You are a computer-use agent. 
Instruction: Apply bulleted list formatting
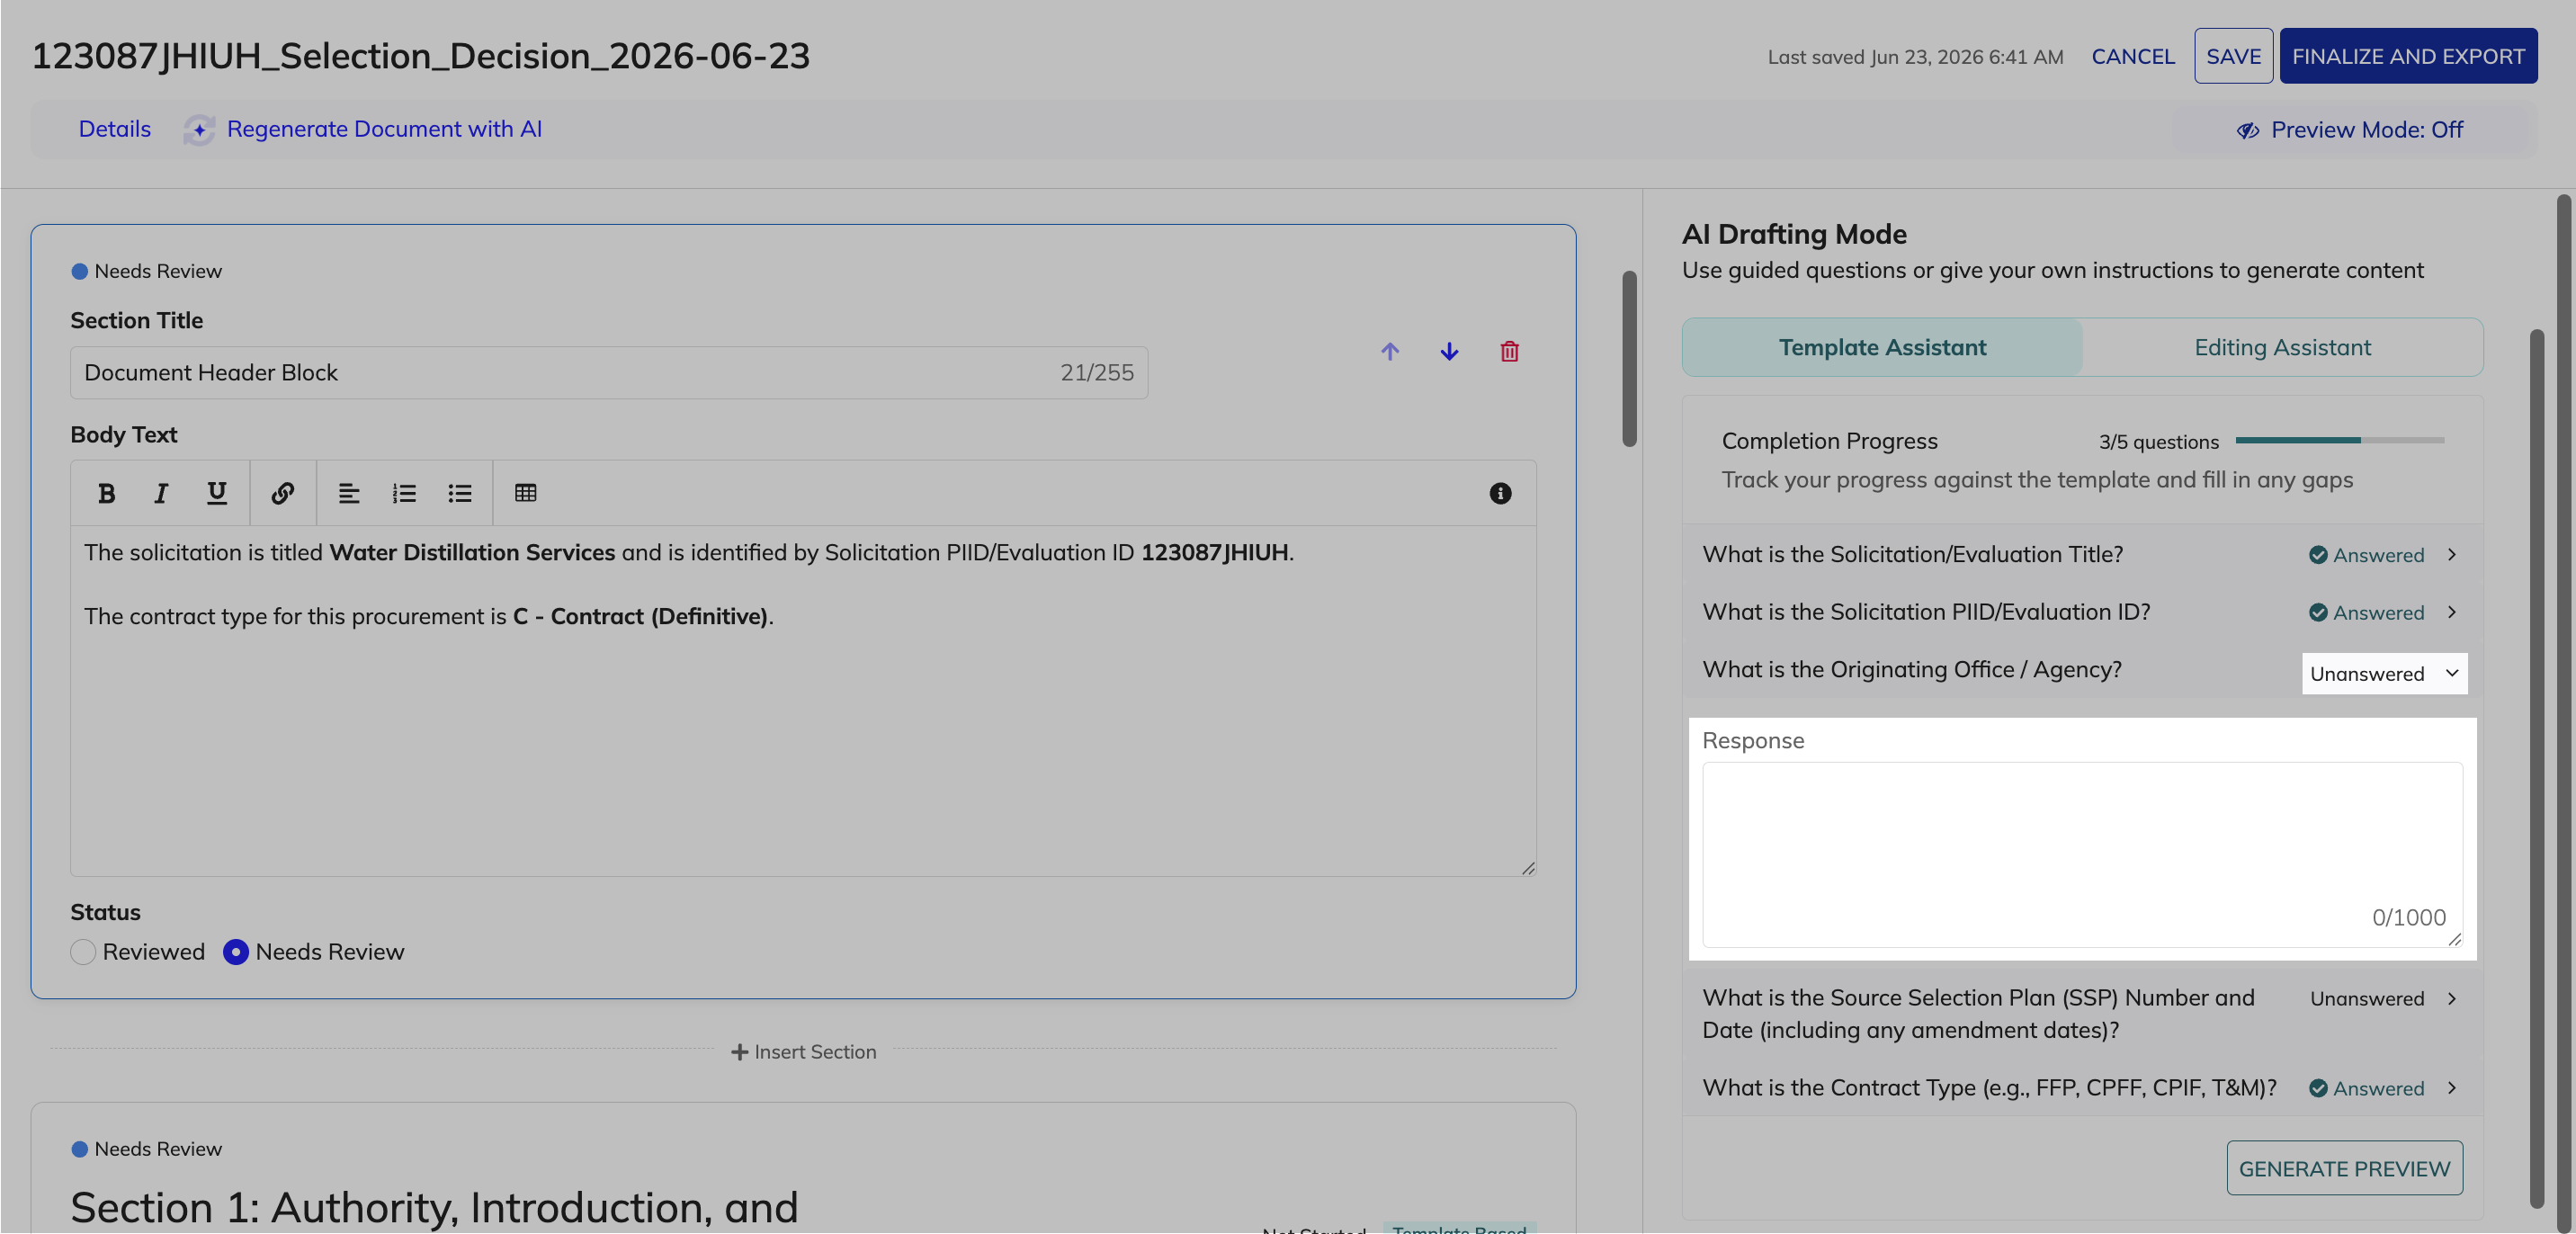(x=460, y=493)
